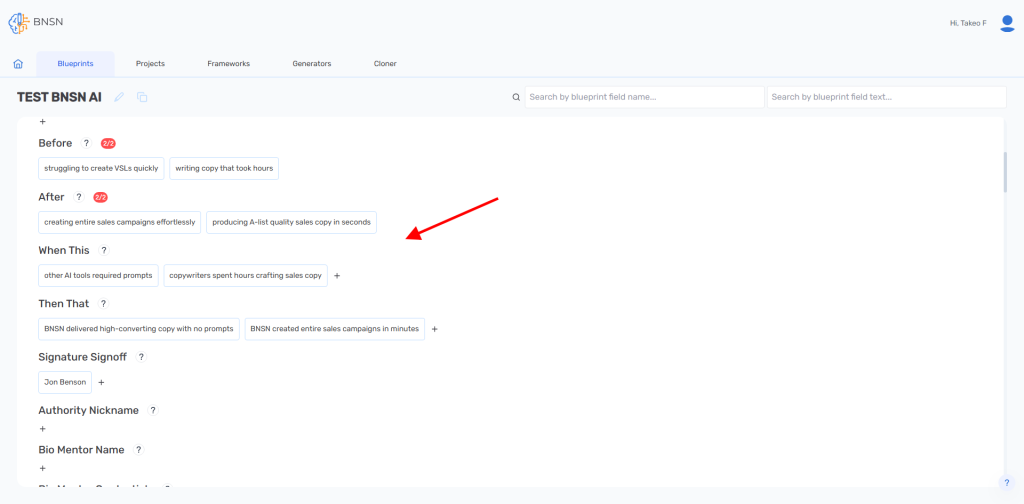Go to home via house icon
The height and width of the screenshot is (504, 1024).
tap(18, 64)
